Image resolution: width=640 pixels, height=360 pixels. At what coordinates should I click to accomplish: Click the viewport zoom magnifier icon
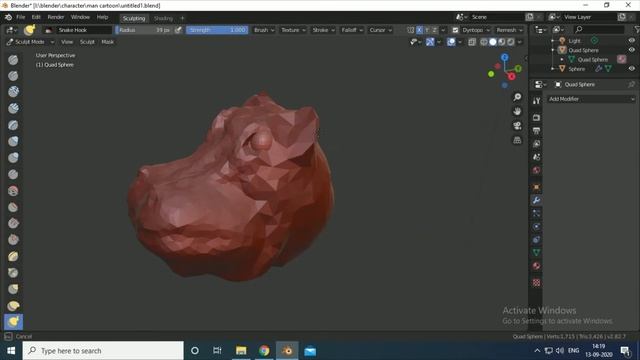pyautogui.click(x=517, y=97)
